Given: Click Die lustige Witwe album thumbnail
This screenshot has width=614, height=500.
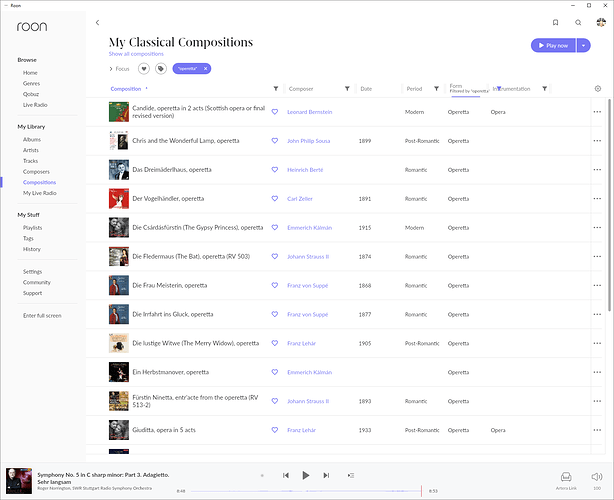Looking at the screenshot, I should [x=119, y=343].
